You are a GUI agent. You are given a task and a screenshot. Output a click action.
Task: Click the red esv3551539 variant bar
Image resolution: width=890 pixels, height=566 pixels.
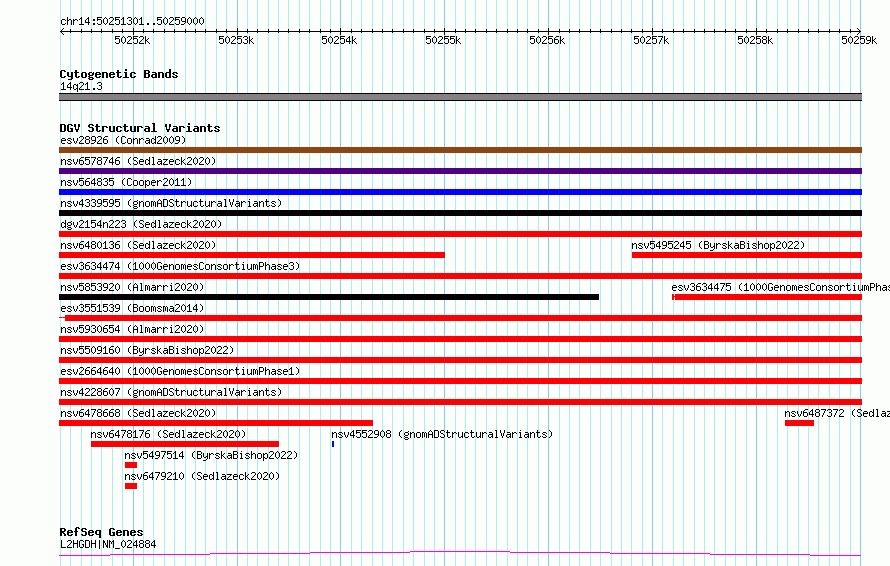tap(460, 318)
